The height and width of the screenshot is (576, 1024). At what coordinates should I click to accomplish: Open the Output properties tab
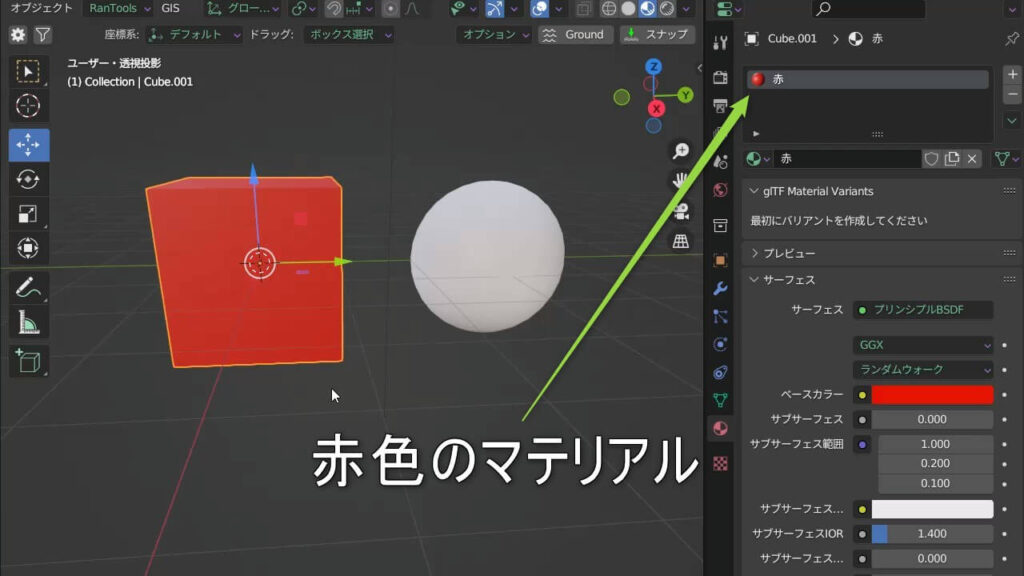pos(720,105)
